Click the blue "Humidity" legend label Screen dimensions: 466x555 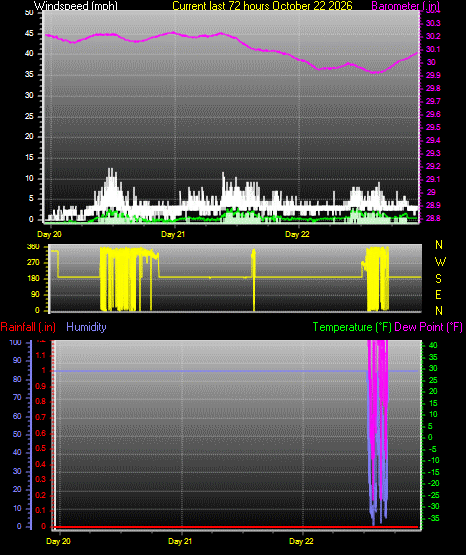(86, 327)
